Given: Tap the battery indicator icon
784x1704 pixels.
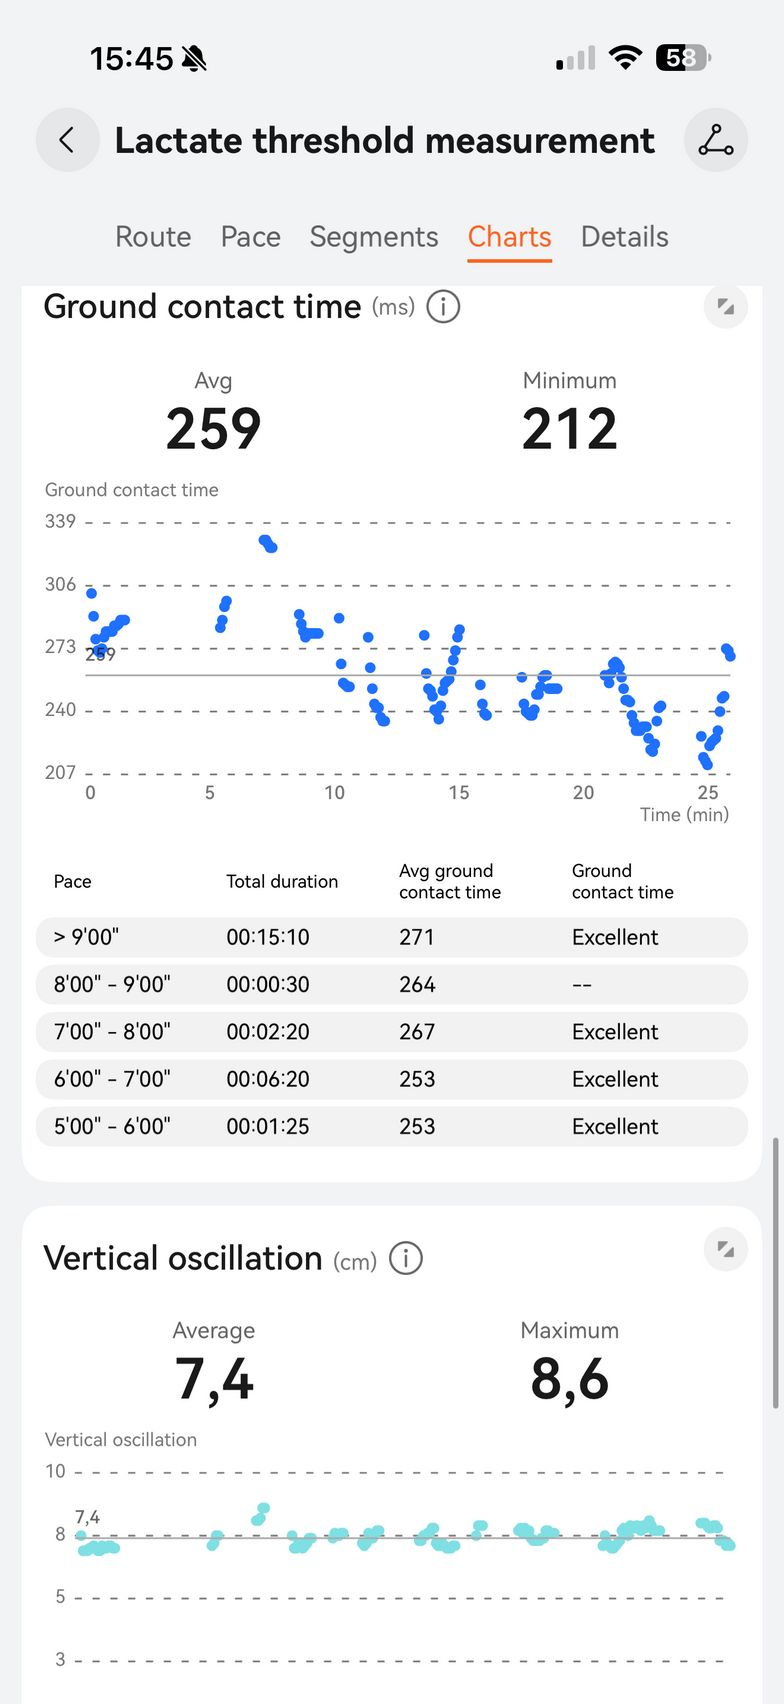Looking at the screenshot, I should click(x=682, y=58).
